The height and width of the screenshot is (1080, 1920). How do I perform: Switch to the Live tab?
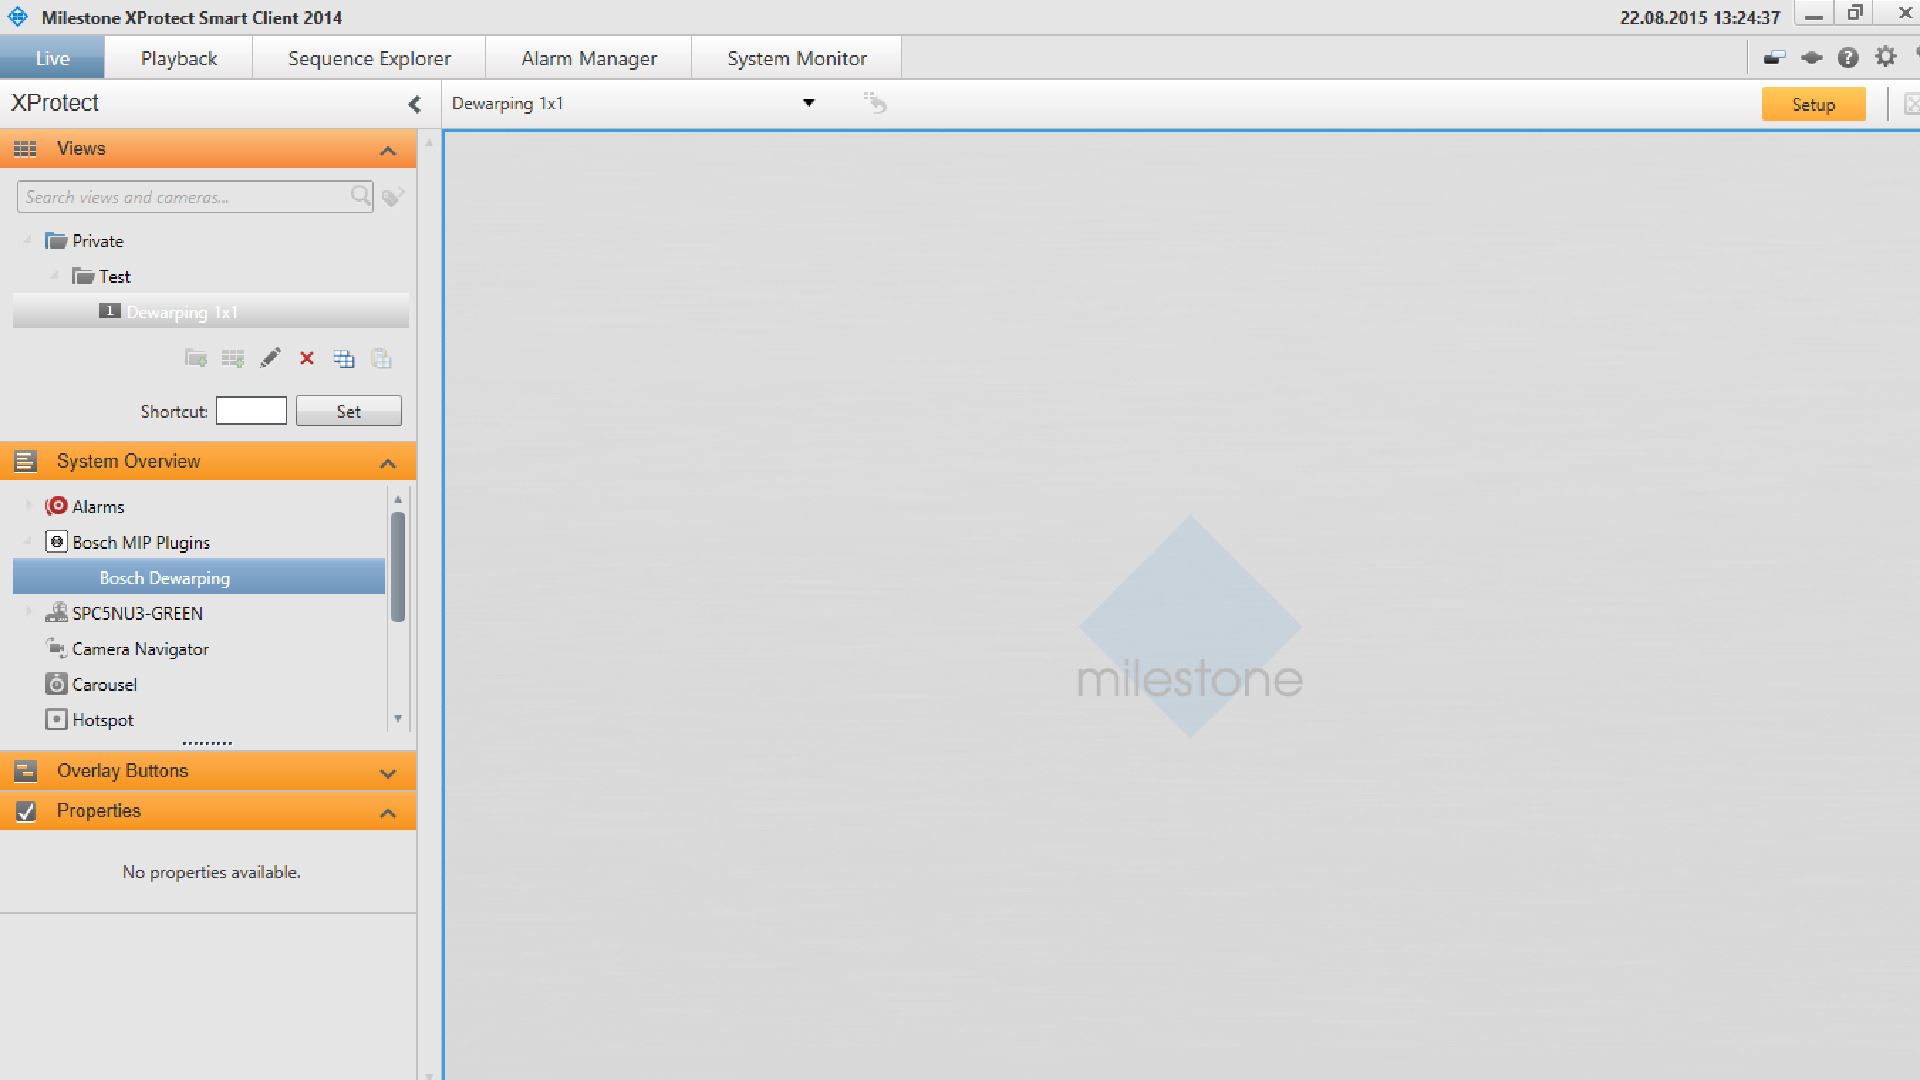[x=52, y=58]
